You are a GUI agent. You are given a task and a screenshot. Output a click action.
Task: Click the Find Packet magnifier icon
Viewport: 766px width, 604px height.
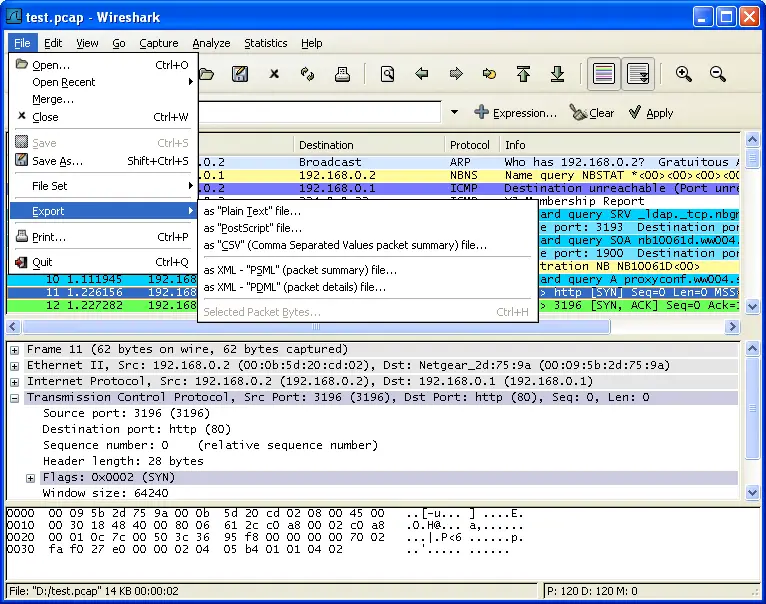(387, 74)
